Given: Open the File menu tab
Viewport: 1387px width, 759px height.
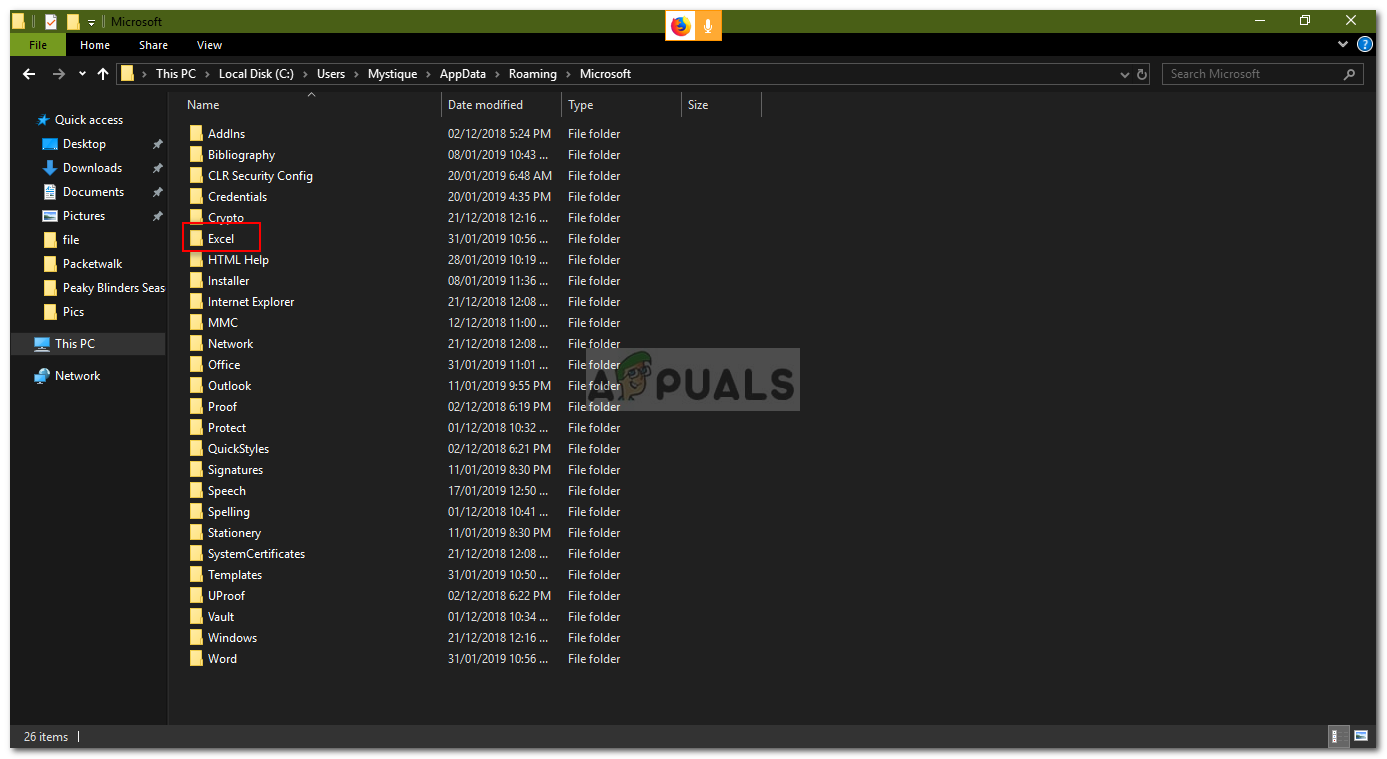Looking at the screenshot, I should coord(38,45).
